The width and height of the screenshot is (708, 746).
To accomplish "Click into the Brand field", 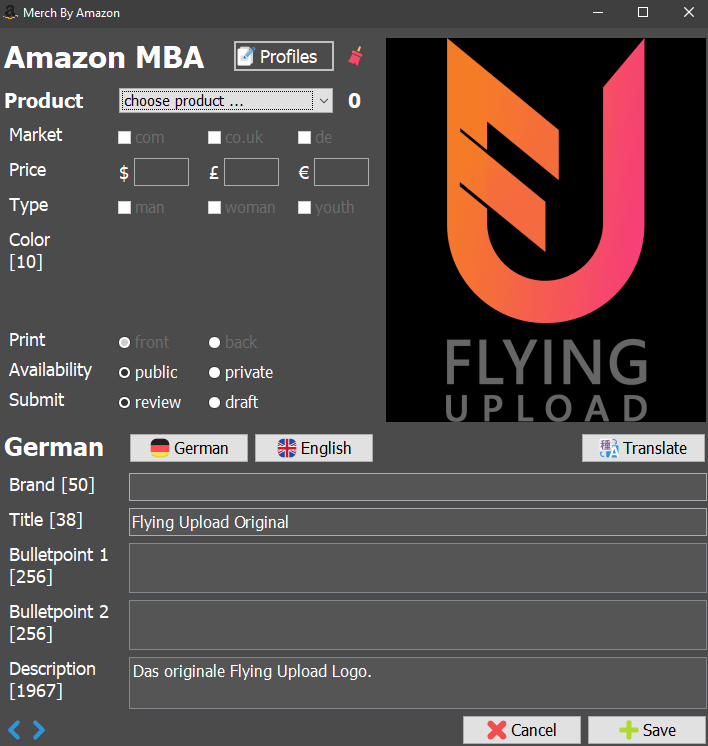I will point(417,487).
